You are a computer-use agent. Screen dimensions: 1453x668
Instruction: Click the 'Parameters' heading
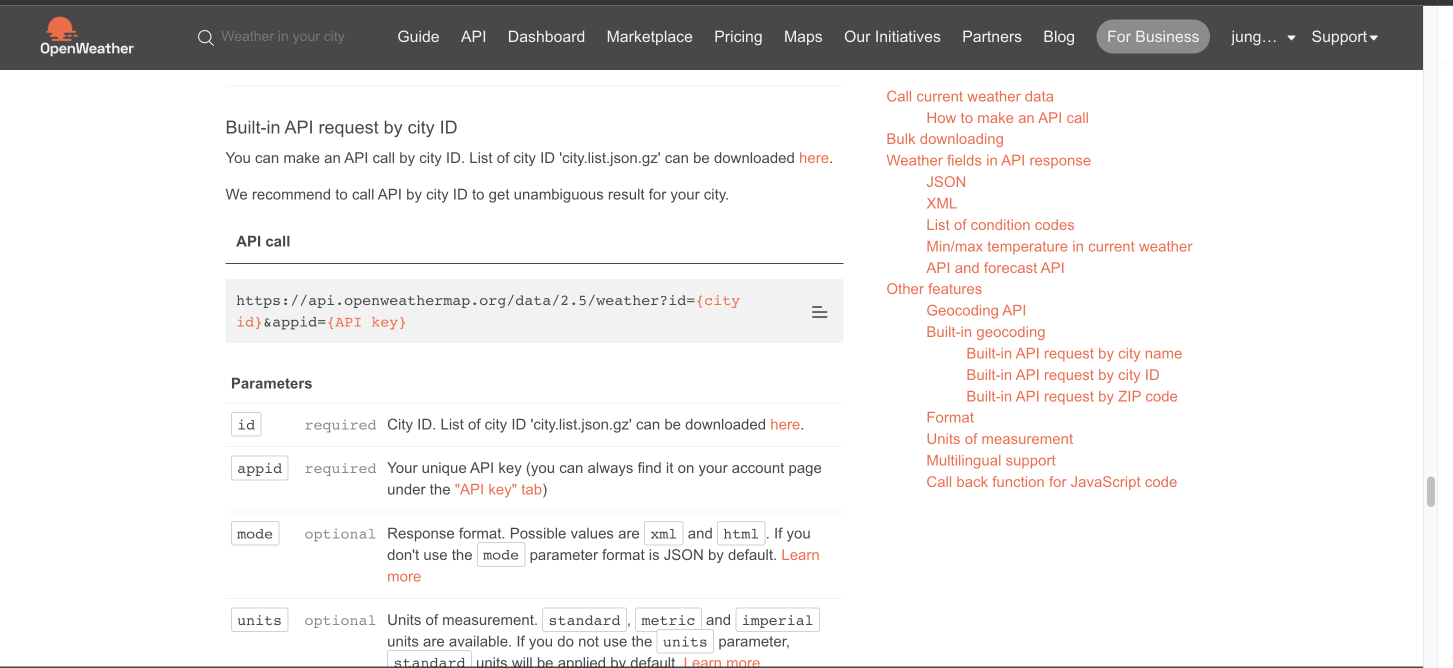pos(271,384)
